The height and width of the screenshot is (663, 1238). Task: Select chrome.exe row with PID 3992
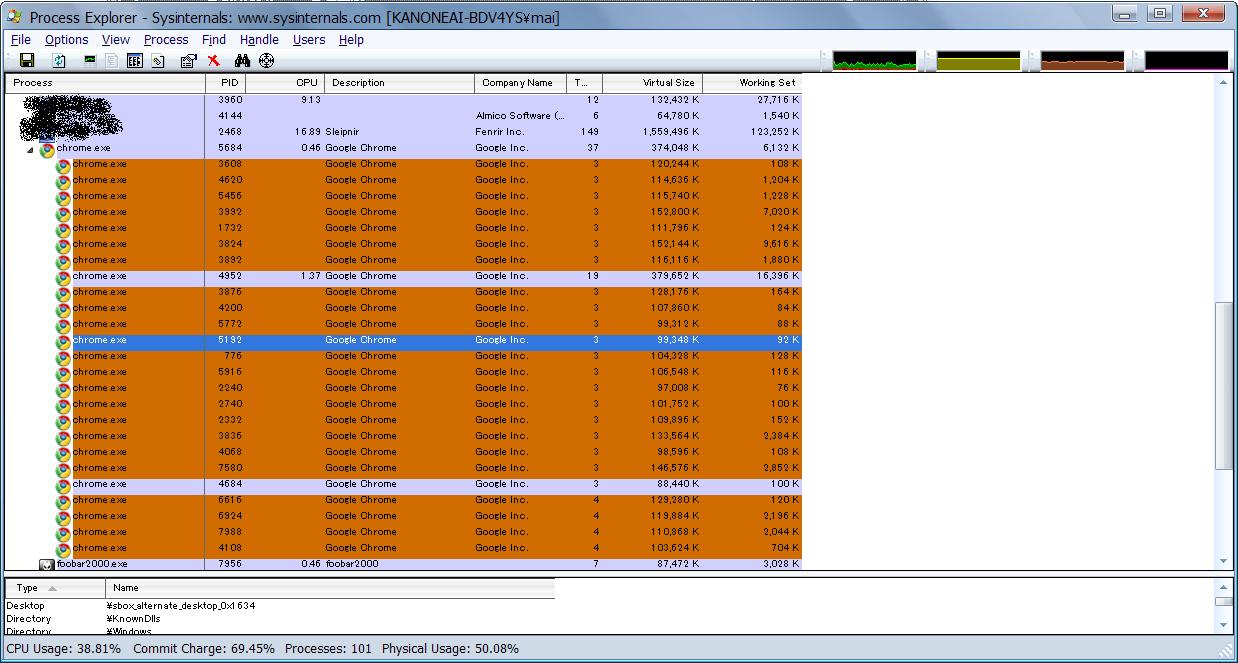403,212
